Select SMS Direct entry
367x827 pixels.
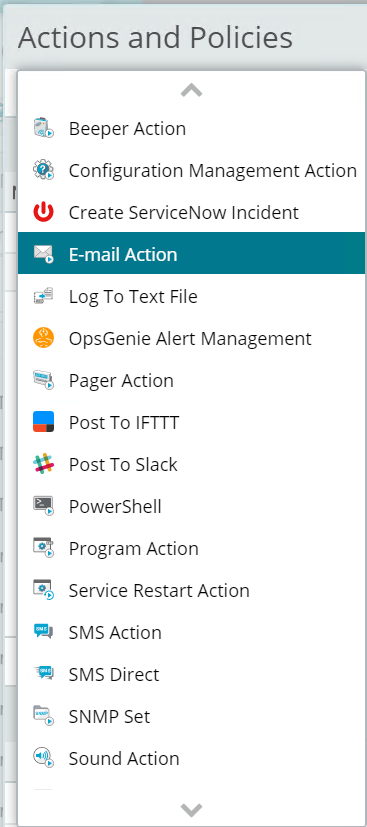coord(191,675)
